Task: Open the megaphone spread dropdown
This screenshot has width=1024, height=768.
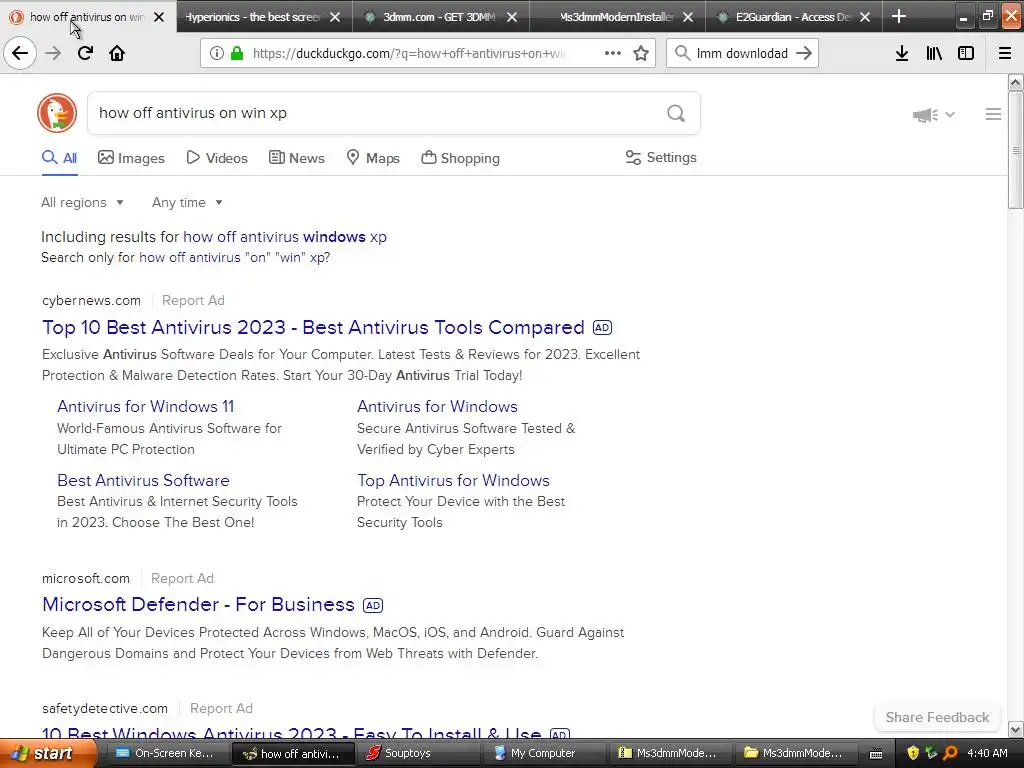Action: 934,115
